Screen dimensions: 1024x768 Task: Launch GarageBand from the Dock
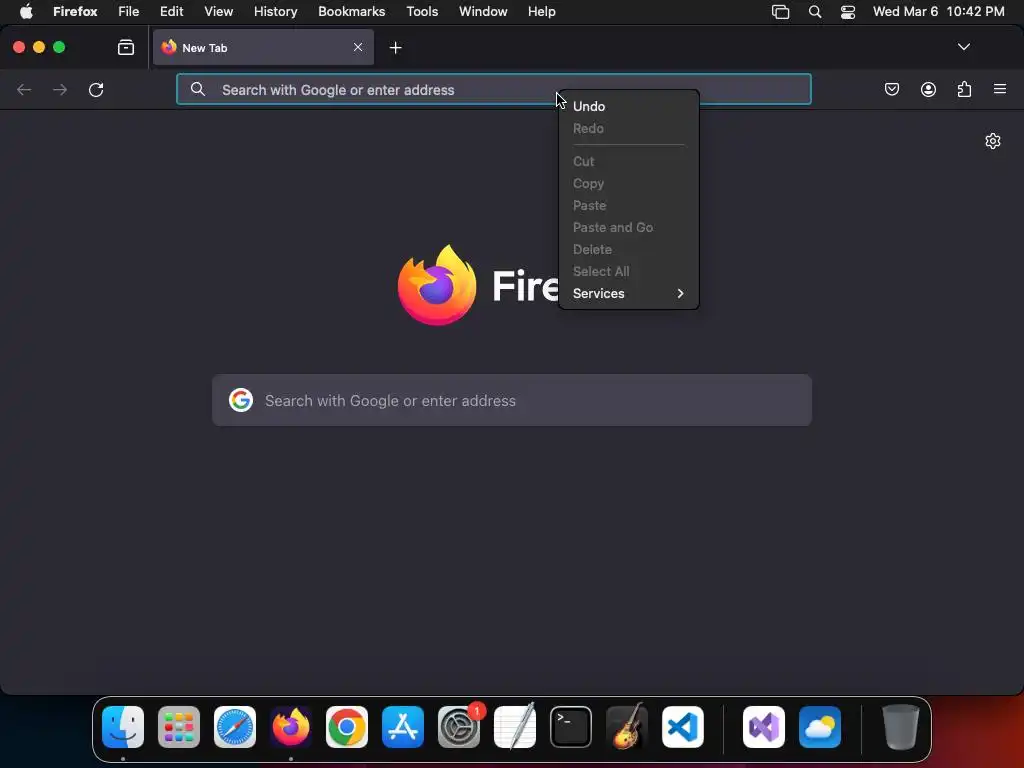pyautogui.click(x=627, y=727)
